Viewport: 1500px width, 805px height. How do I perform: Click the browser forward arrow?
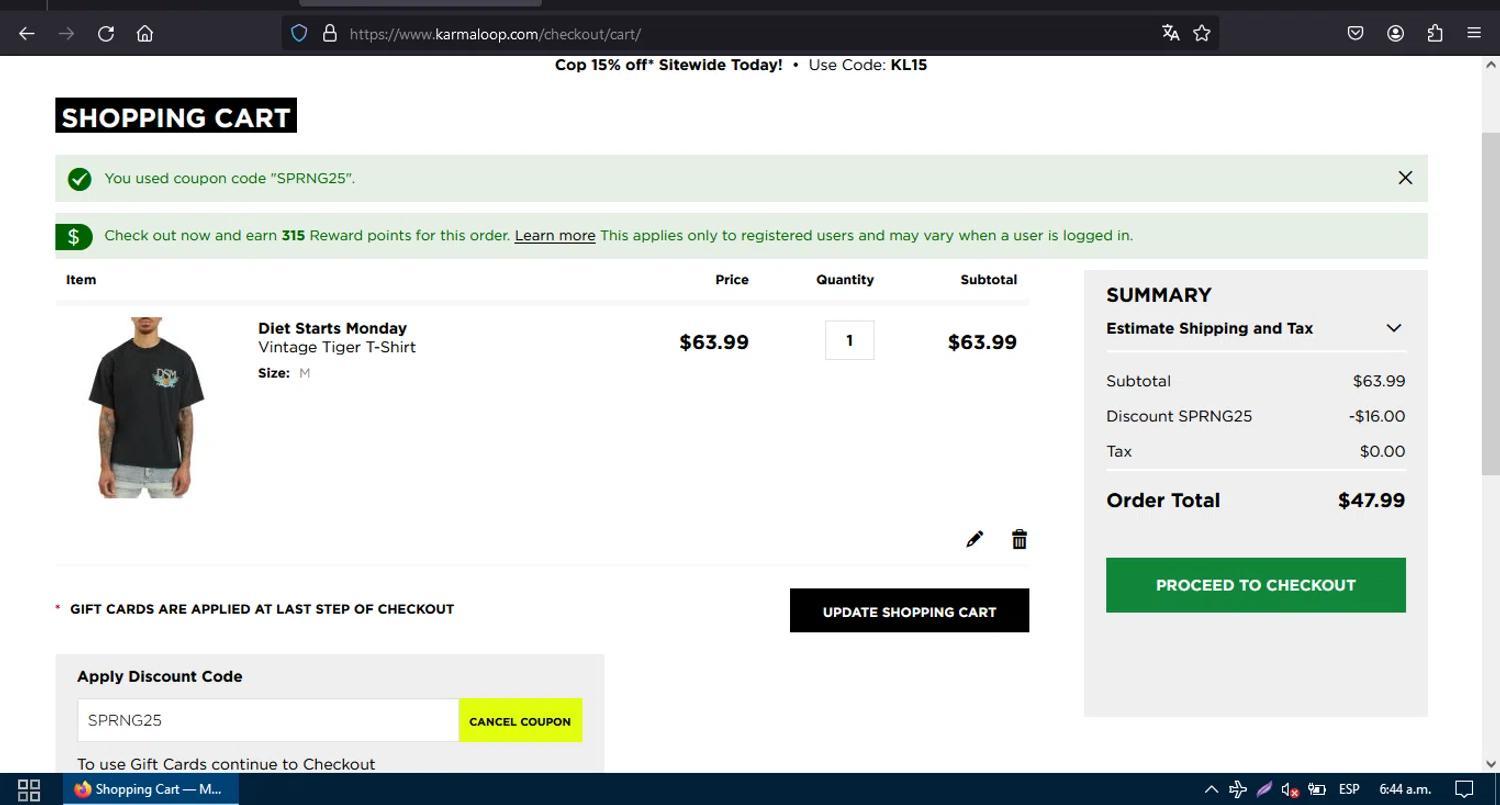(x=66, y=33)
